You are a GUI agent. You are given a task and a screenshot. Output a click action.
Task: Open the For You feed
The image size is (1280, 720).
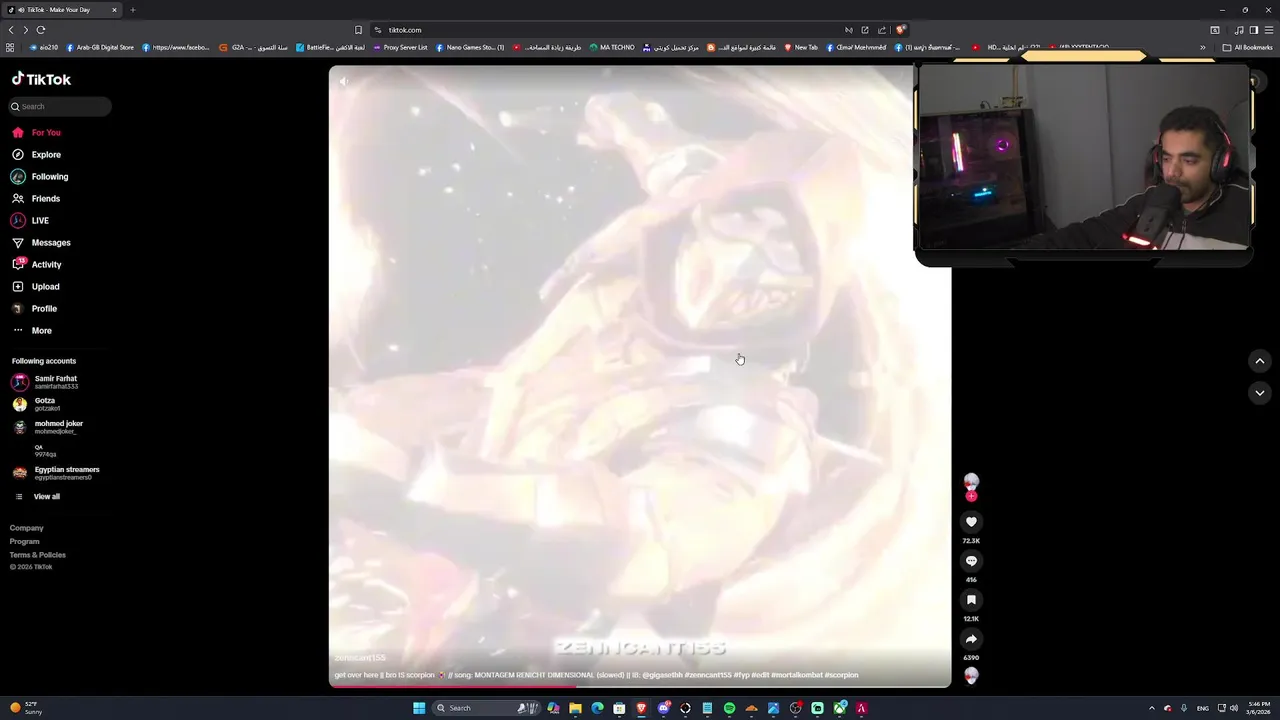coord(36,132)
